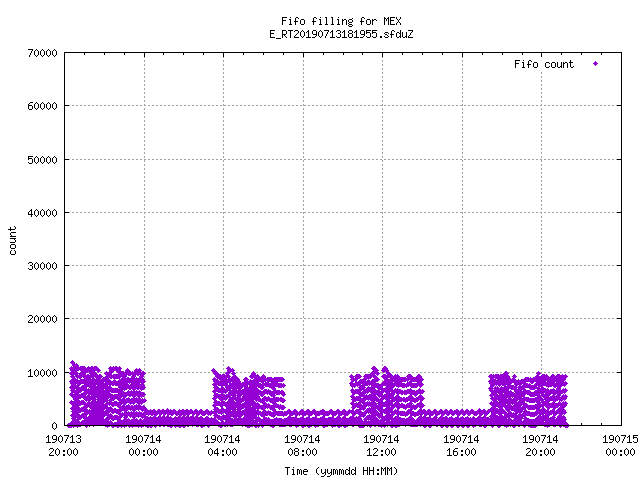Click the y-axis value 30000
Viewport: 640px width, 480px height.
[x=42, y=266]
